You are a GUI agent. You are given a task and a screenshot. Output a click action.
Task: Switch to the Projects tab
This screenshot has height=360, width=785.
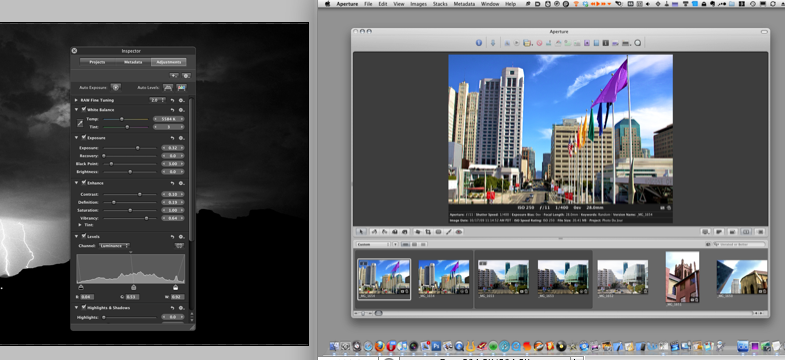click(x=97, y=62)
